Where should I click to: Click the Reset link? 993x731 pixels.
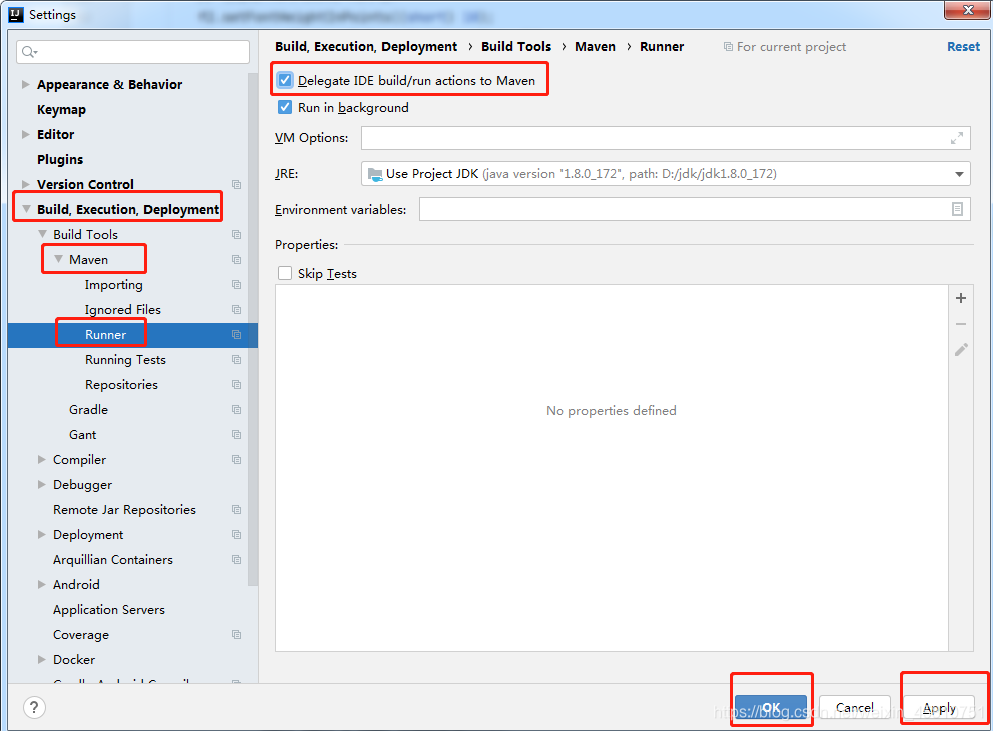(x=963, y=47)
